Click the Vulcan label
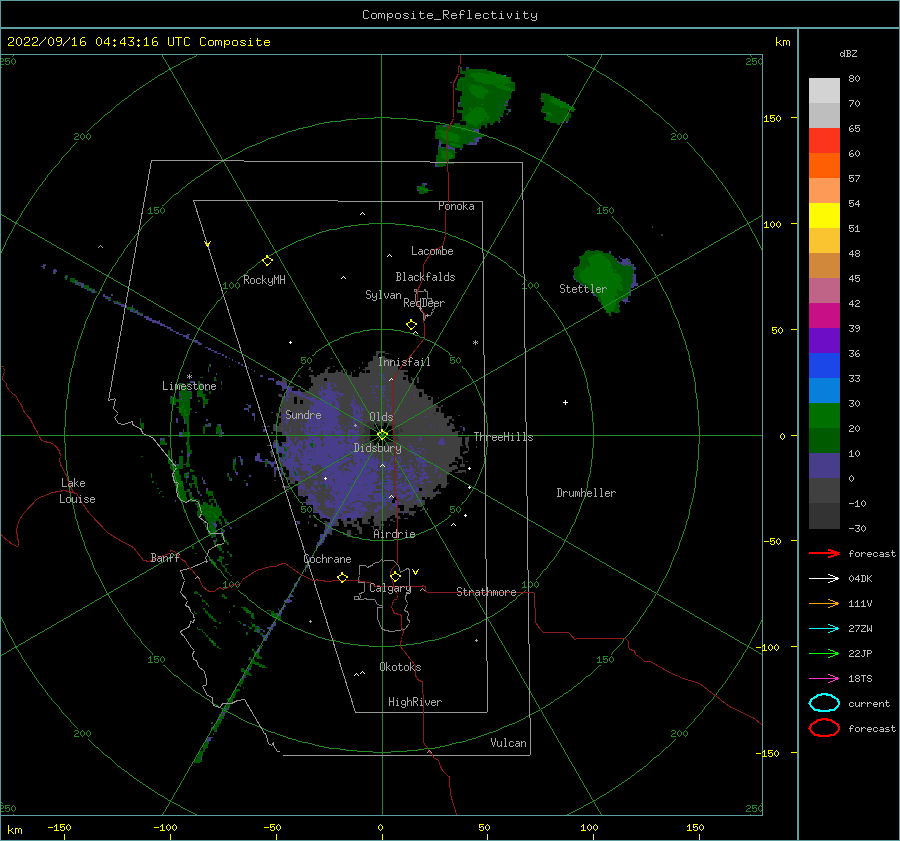 pos(509,743)
